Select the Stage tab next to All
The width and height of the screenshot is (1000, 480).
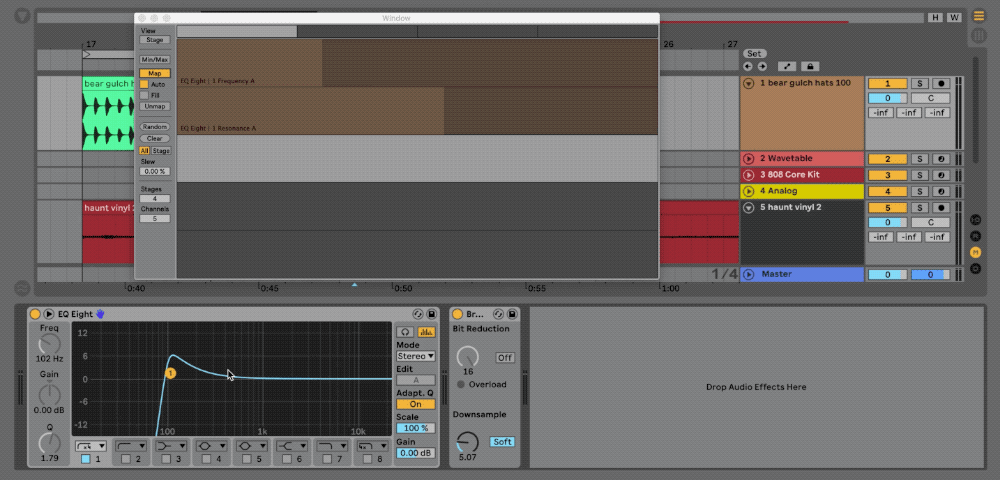tap(161, 151)
